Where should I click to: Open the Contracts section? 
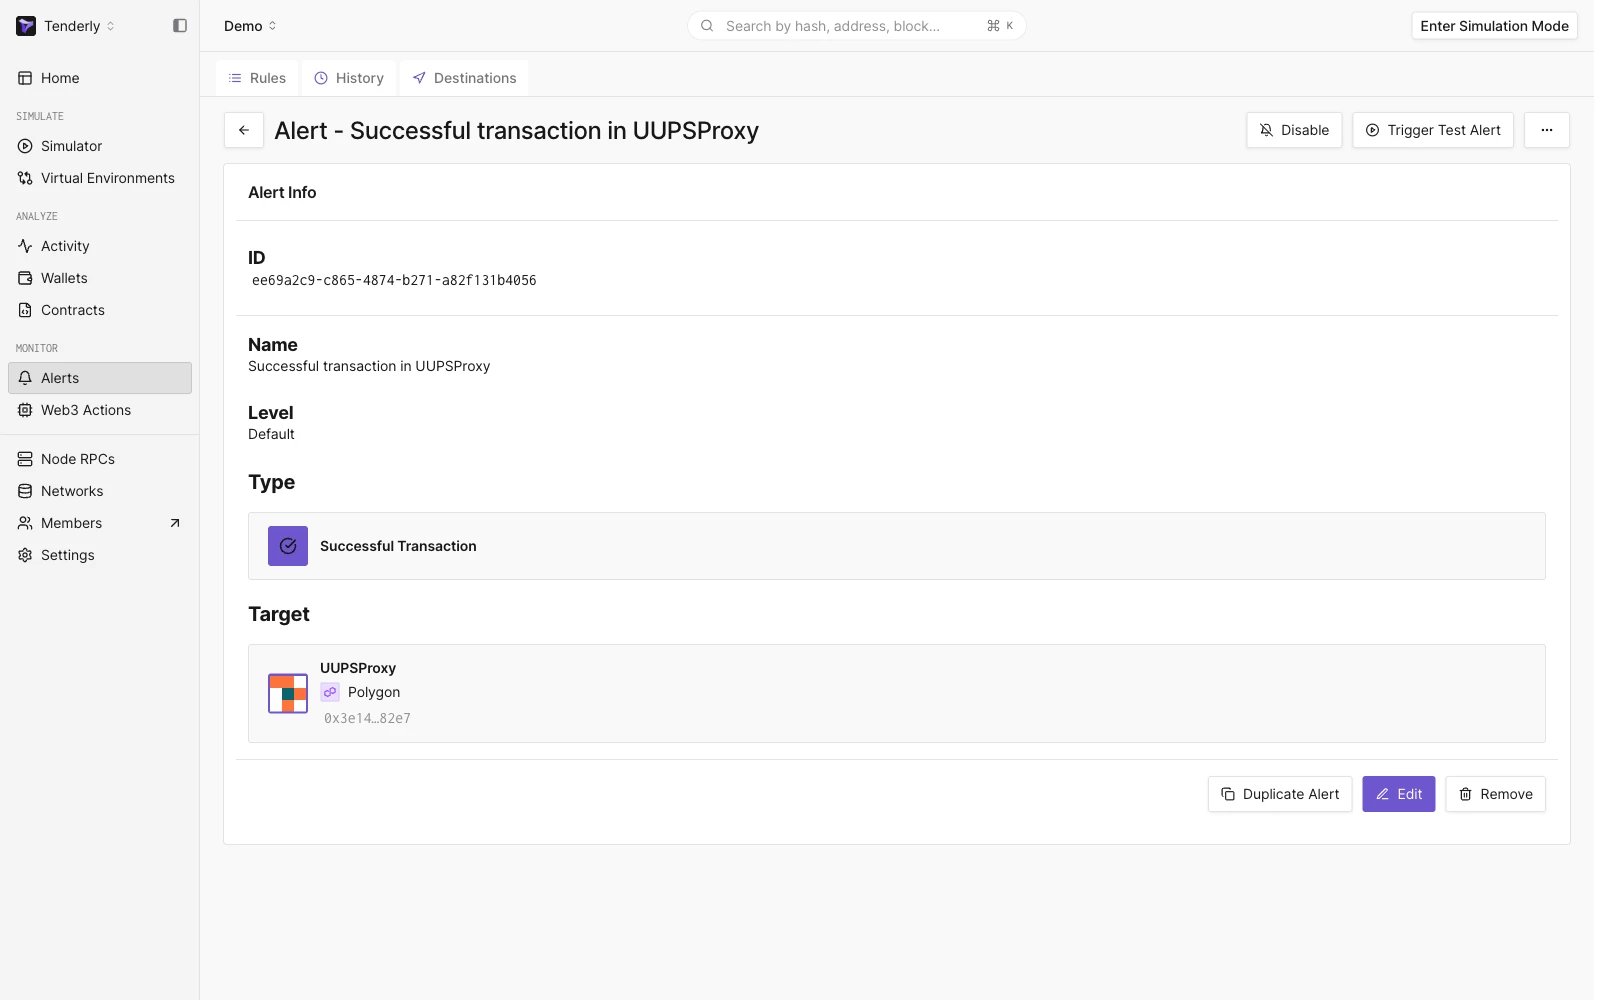pos(100,310)
